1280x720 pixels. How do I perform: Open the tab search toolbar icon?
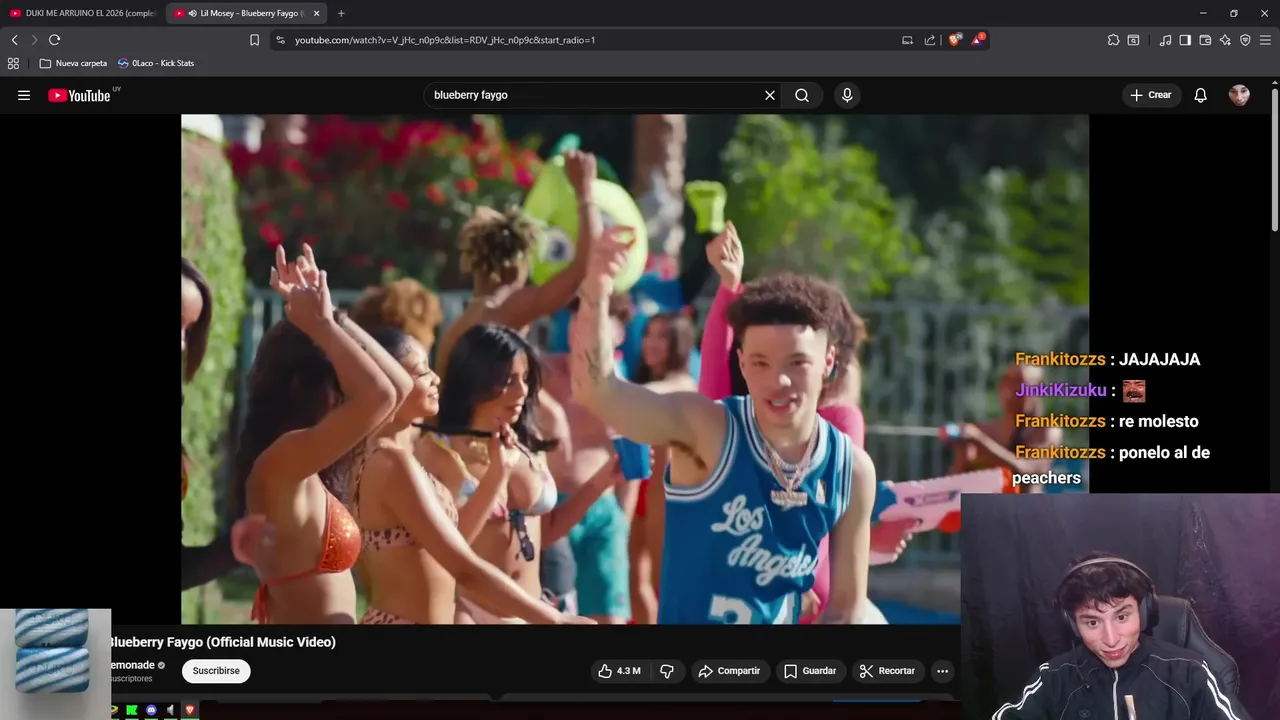click(x=1133, y=40)
